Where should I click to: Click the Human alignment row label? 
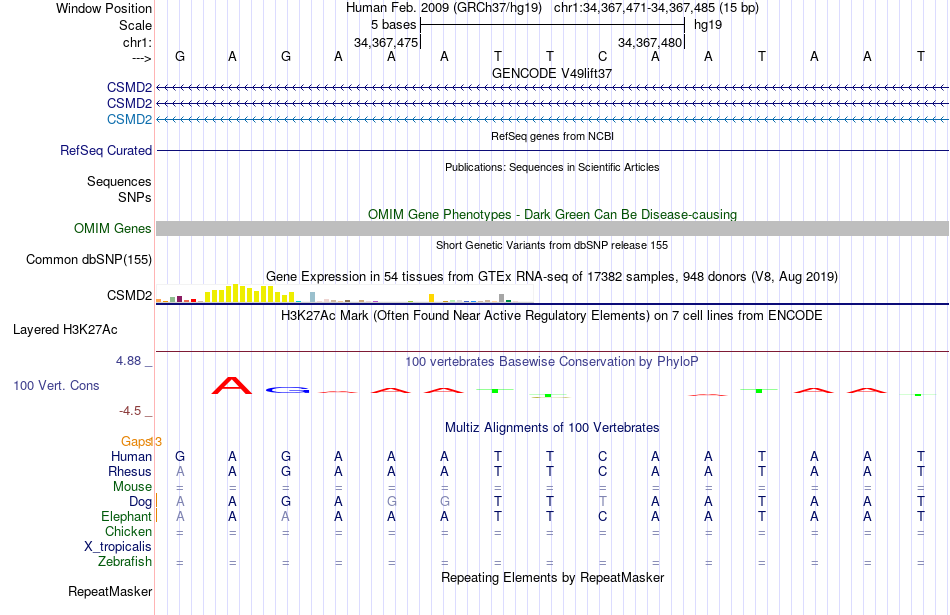pyautogui.click(x=131, y=456)
